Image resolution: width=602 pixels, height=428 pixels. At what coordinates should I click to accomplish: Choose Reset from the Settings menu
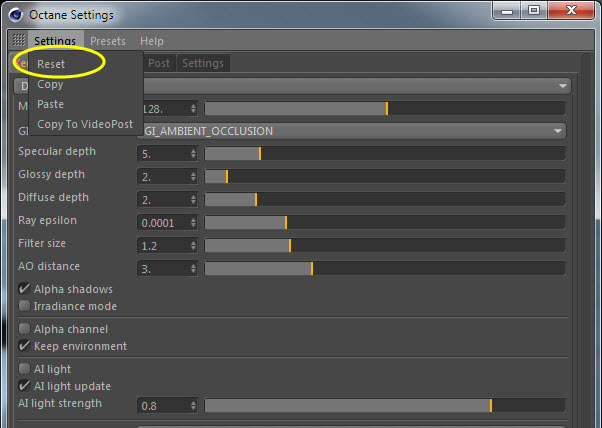[x=51, y=64]
